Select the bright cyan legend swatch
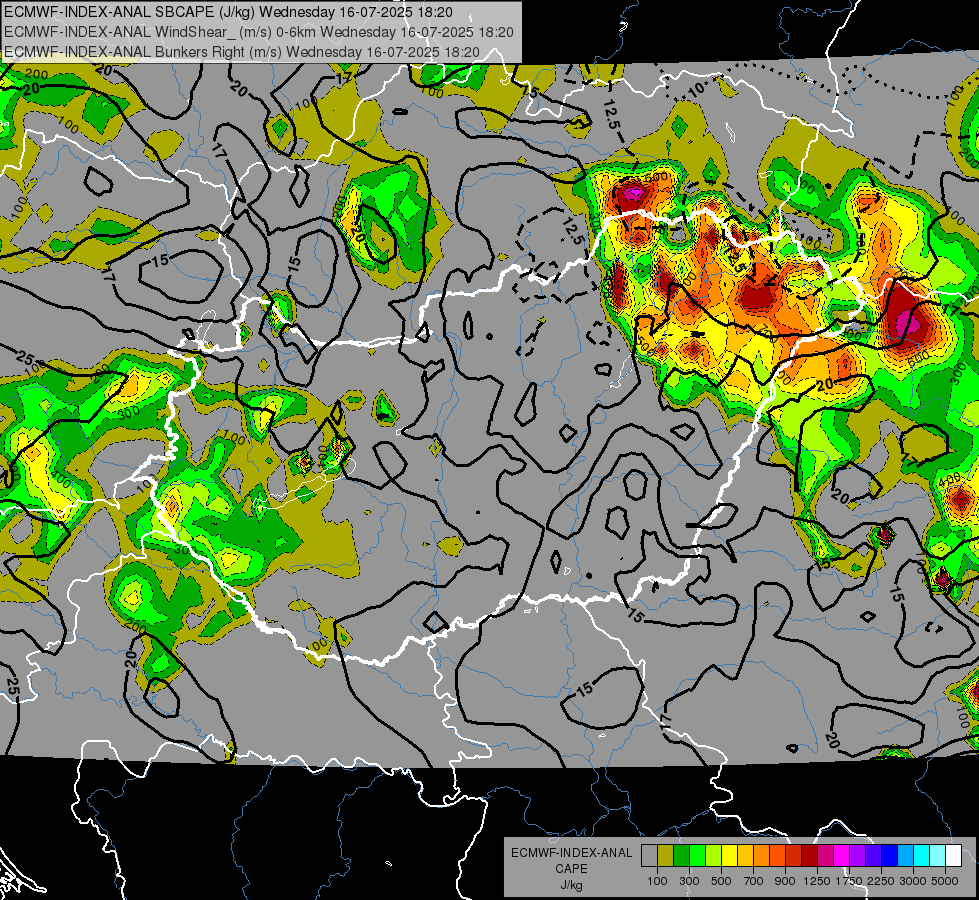The width and height of the screenshot is (979, 900). pyautogui.click(x=922, y=855)
